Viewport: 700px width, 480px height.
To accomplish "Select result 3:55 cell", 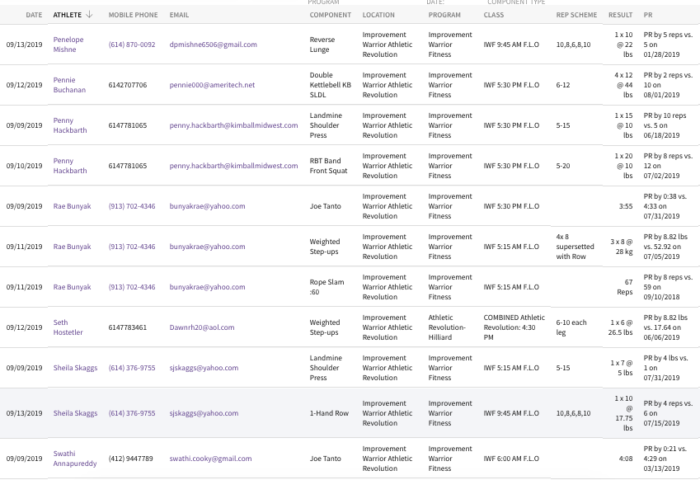I will click(626, 206).
